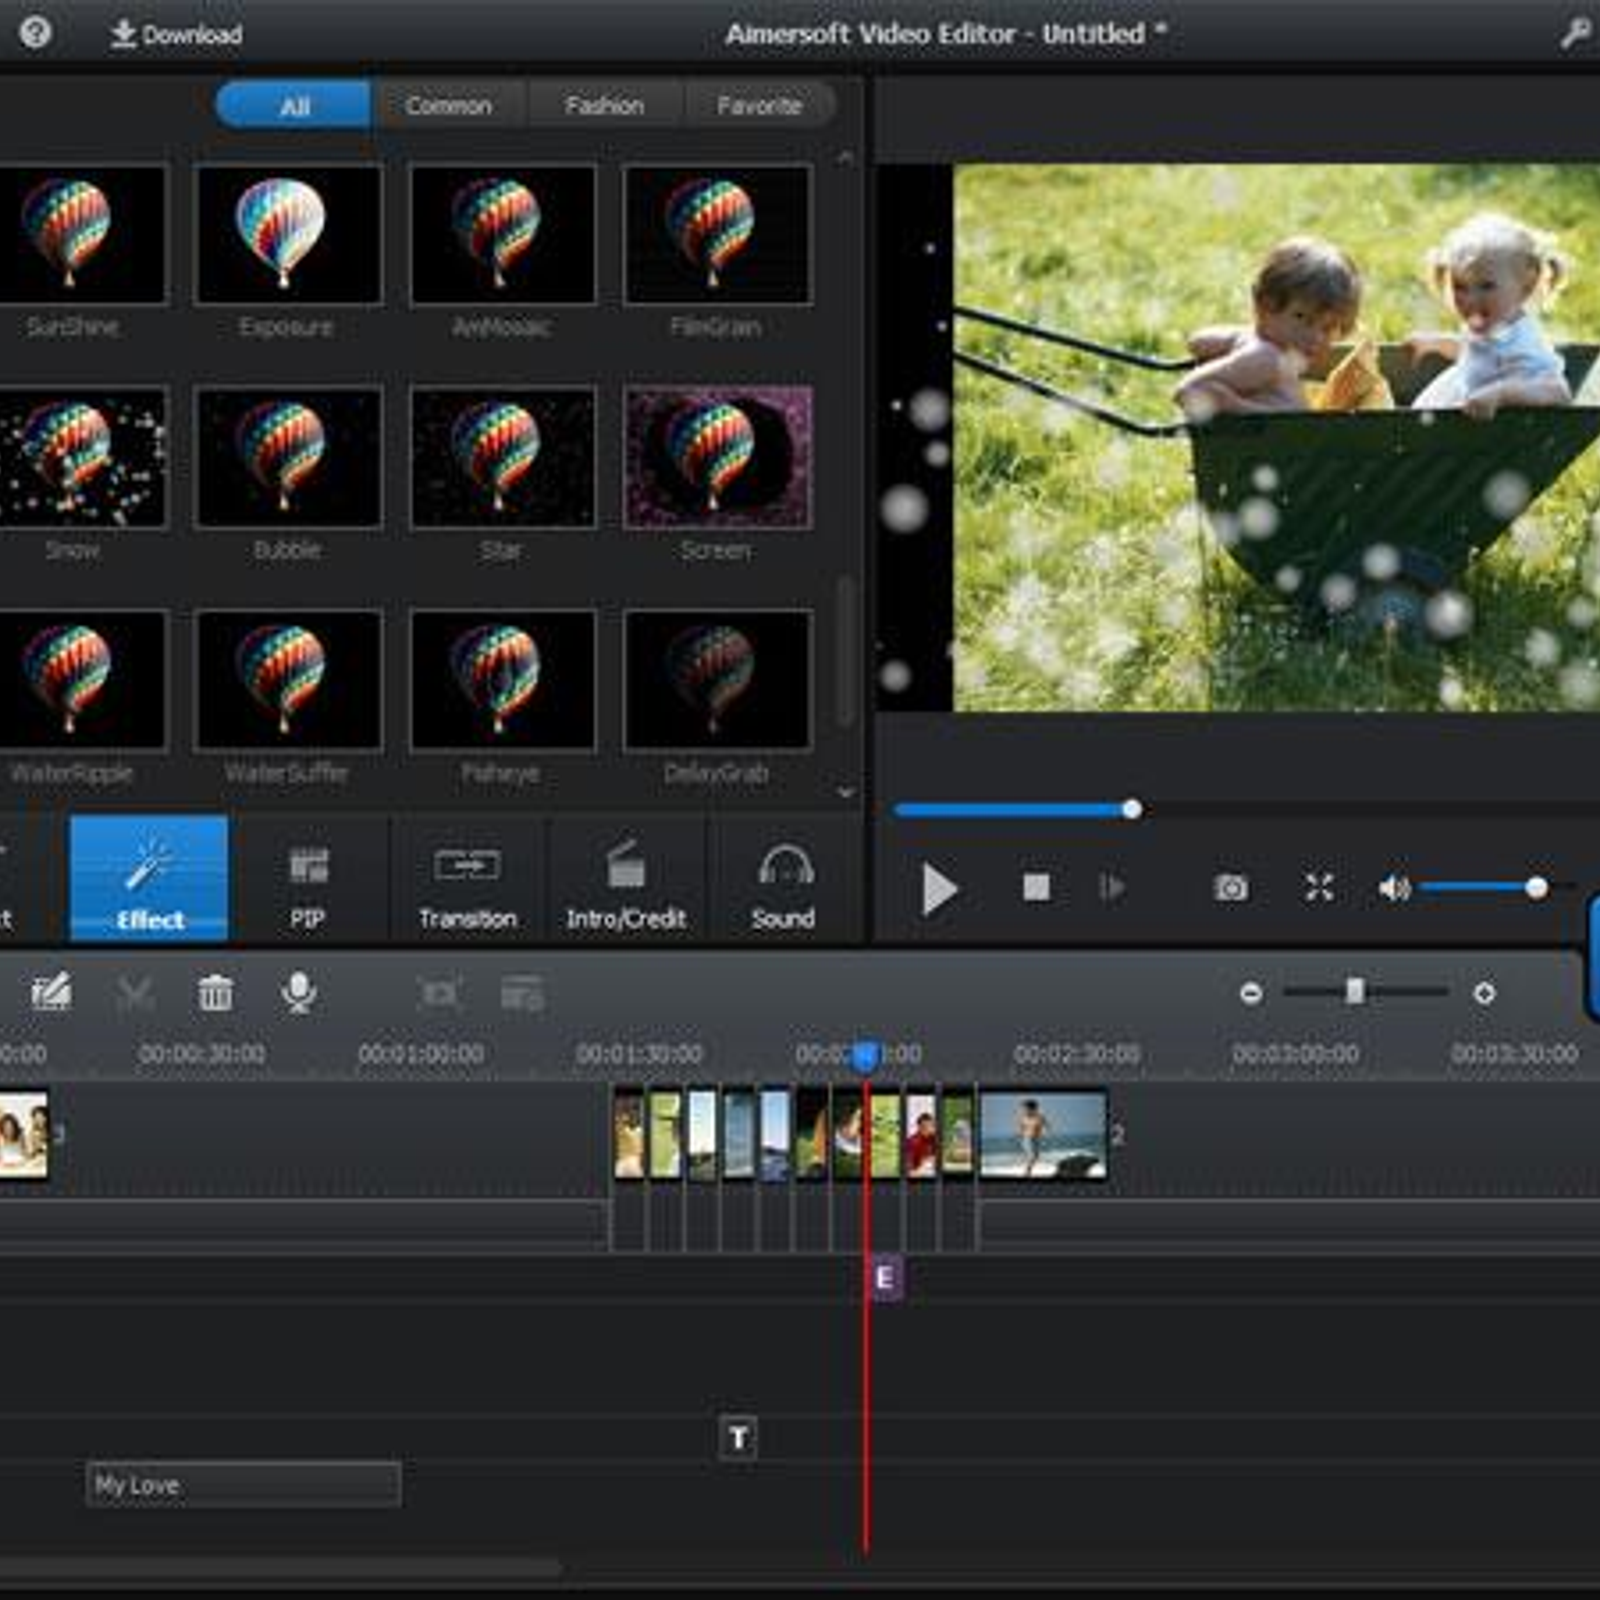Click the 00:01:00:00 ruler timestamp

coord(421,1054)
